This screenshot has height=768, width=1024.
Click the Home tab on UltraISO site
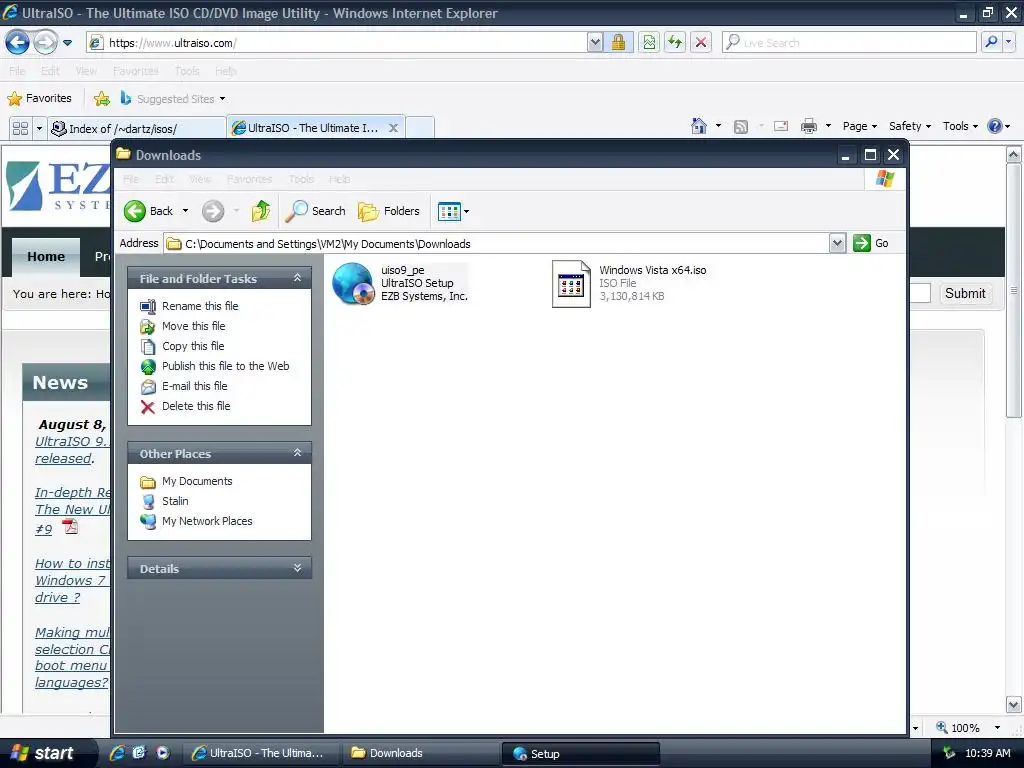[x=46, y=257]
